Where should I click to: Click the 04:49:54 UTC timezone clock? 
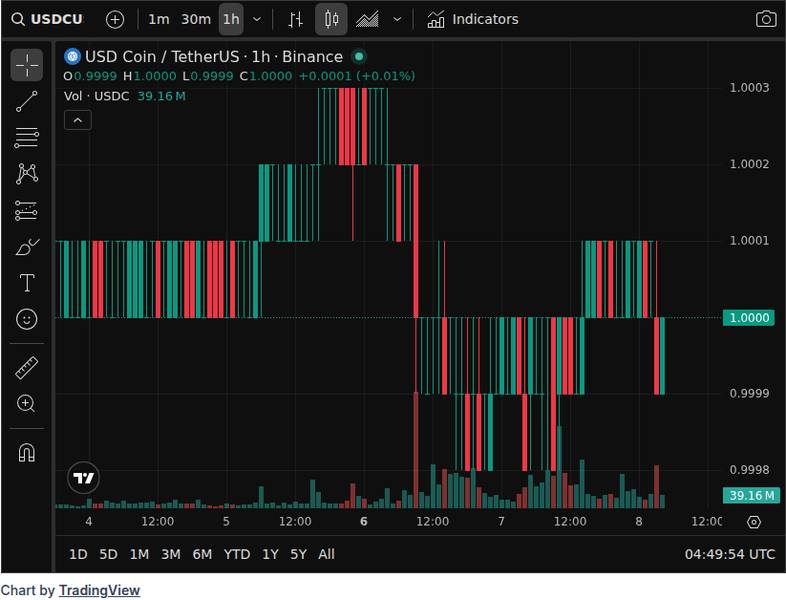point(729,554)
